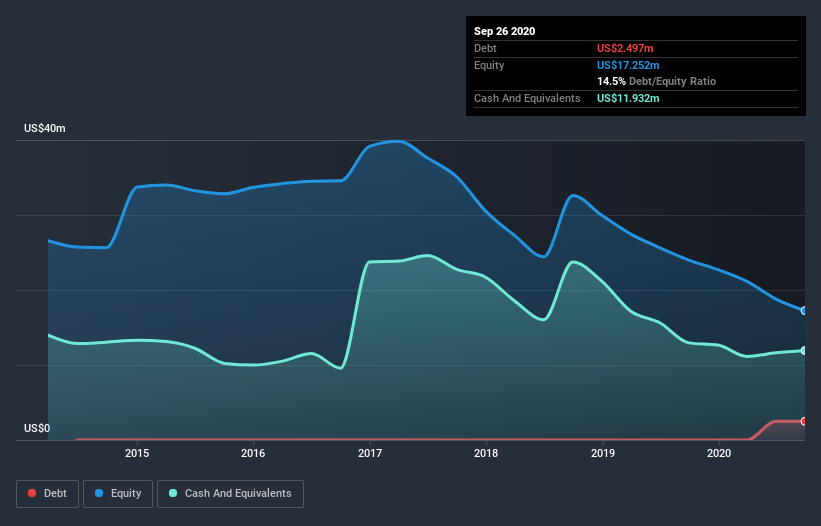Toggle Cash And Equivalents legend button
This screenshot has height=526, width=821.
tap(230, 494)
